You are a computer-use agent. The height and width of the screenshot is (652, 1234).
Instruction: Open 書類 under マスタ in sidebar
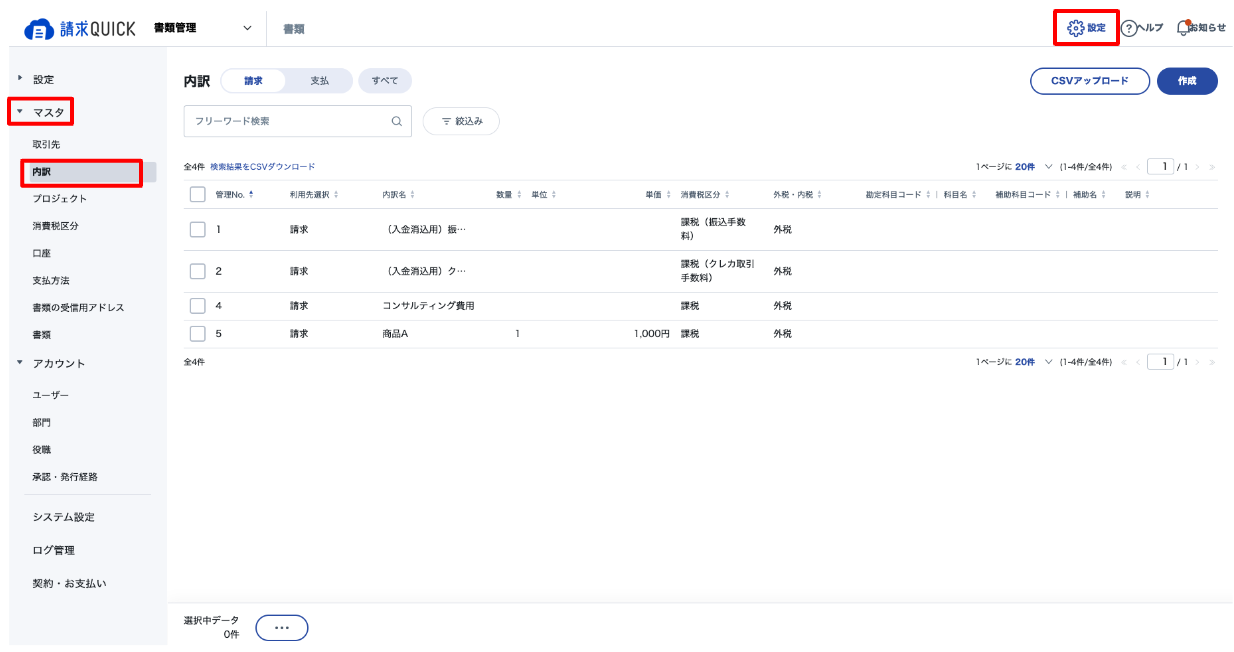coord(41,335)
